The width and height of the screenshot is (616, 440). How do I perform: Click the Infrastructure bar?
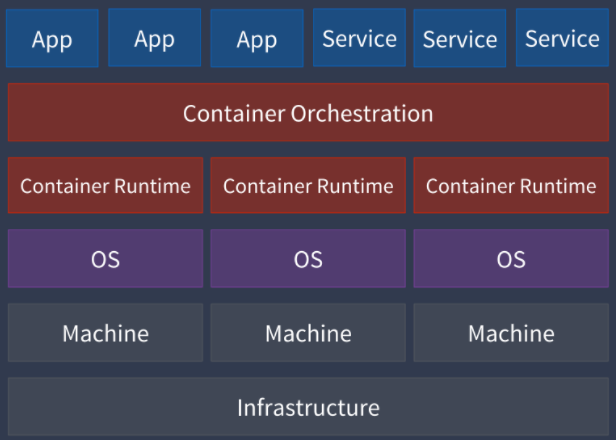[x=307, y=407]
